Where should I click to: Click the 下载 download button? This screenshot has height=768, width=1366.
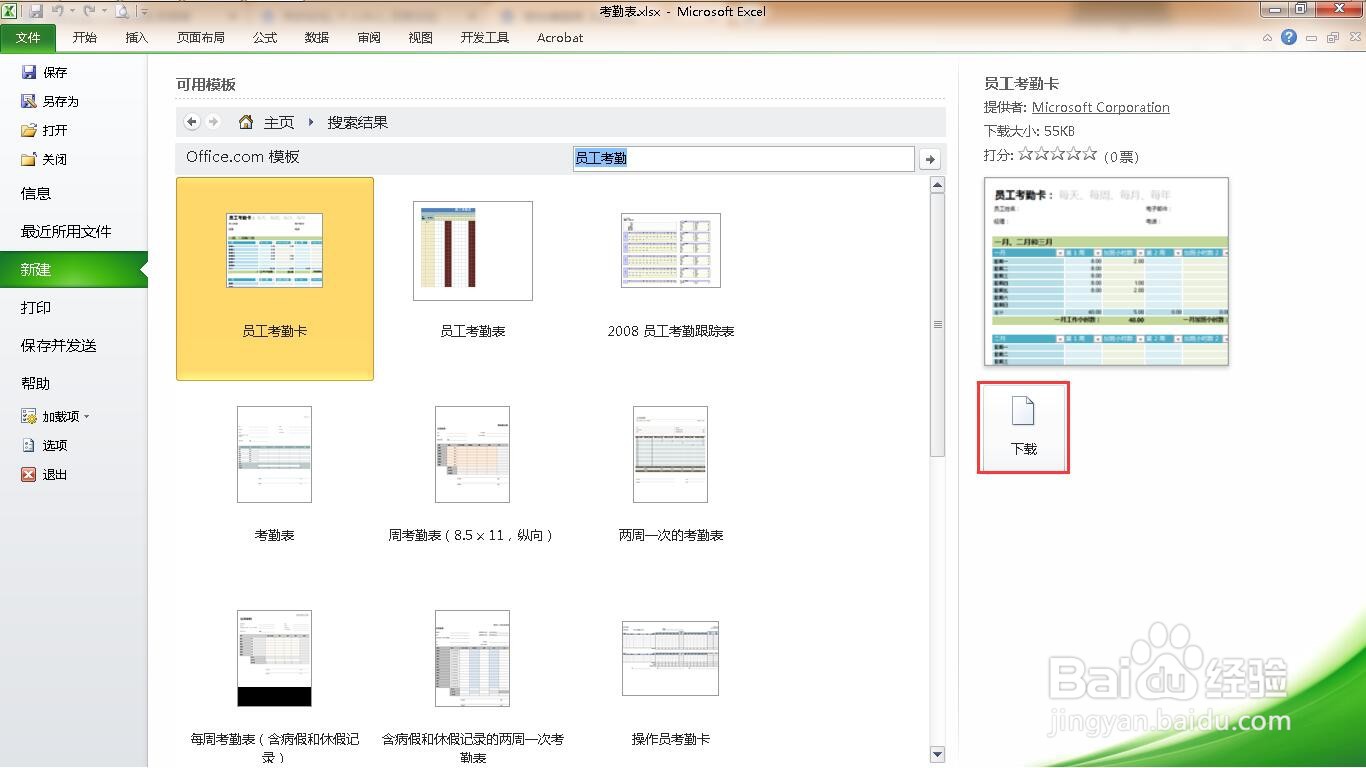[1023, 428]
